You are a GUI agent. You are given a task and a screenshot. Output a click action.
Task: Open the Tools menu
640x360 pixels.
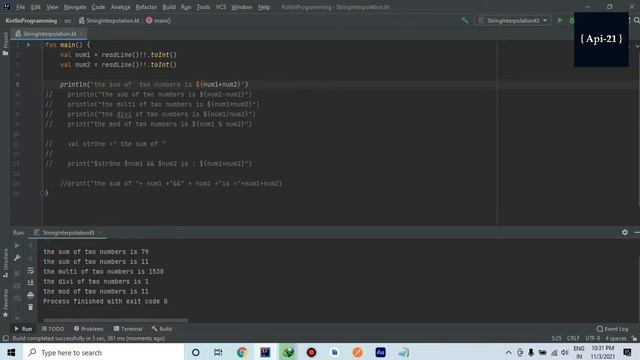[x=203, y=7]
